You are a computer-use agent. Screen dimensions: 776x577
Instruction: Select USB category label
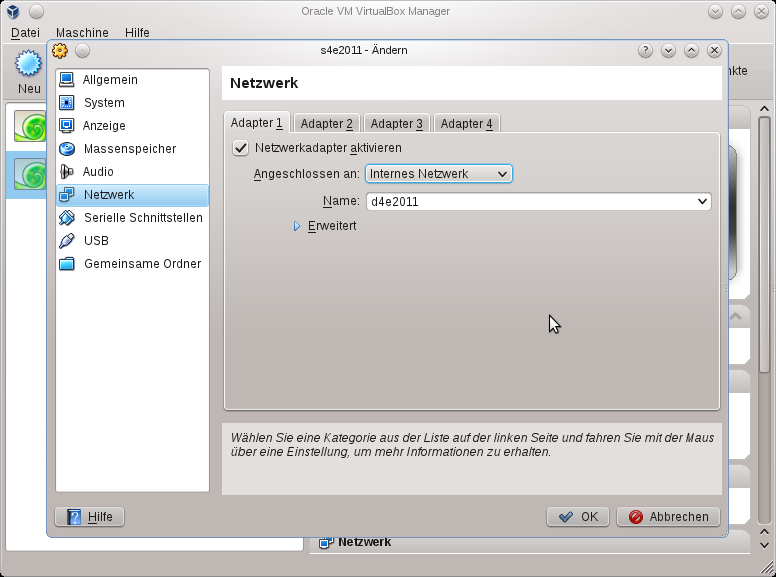click(96, 240)
